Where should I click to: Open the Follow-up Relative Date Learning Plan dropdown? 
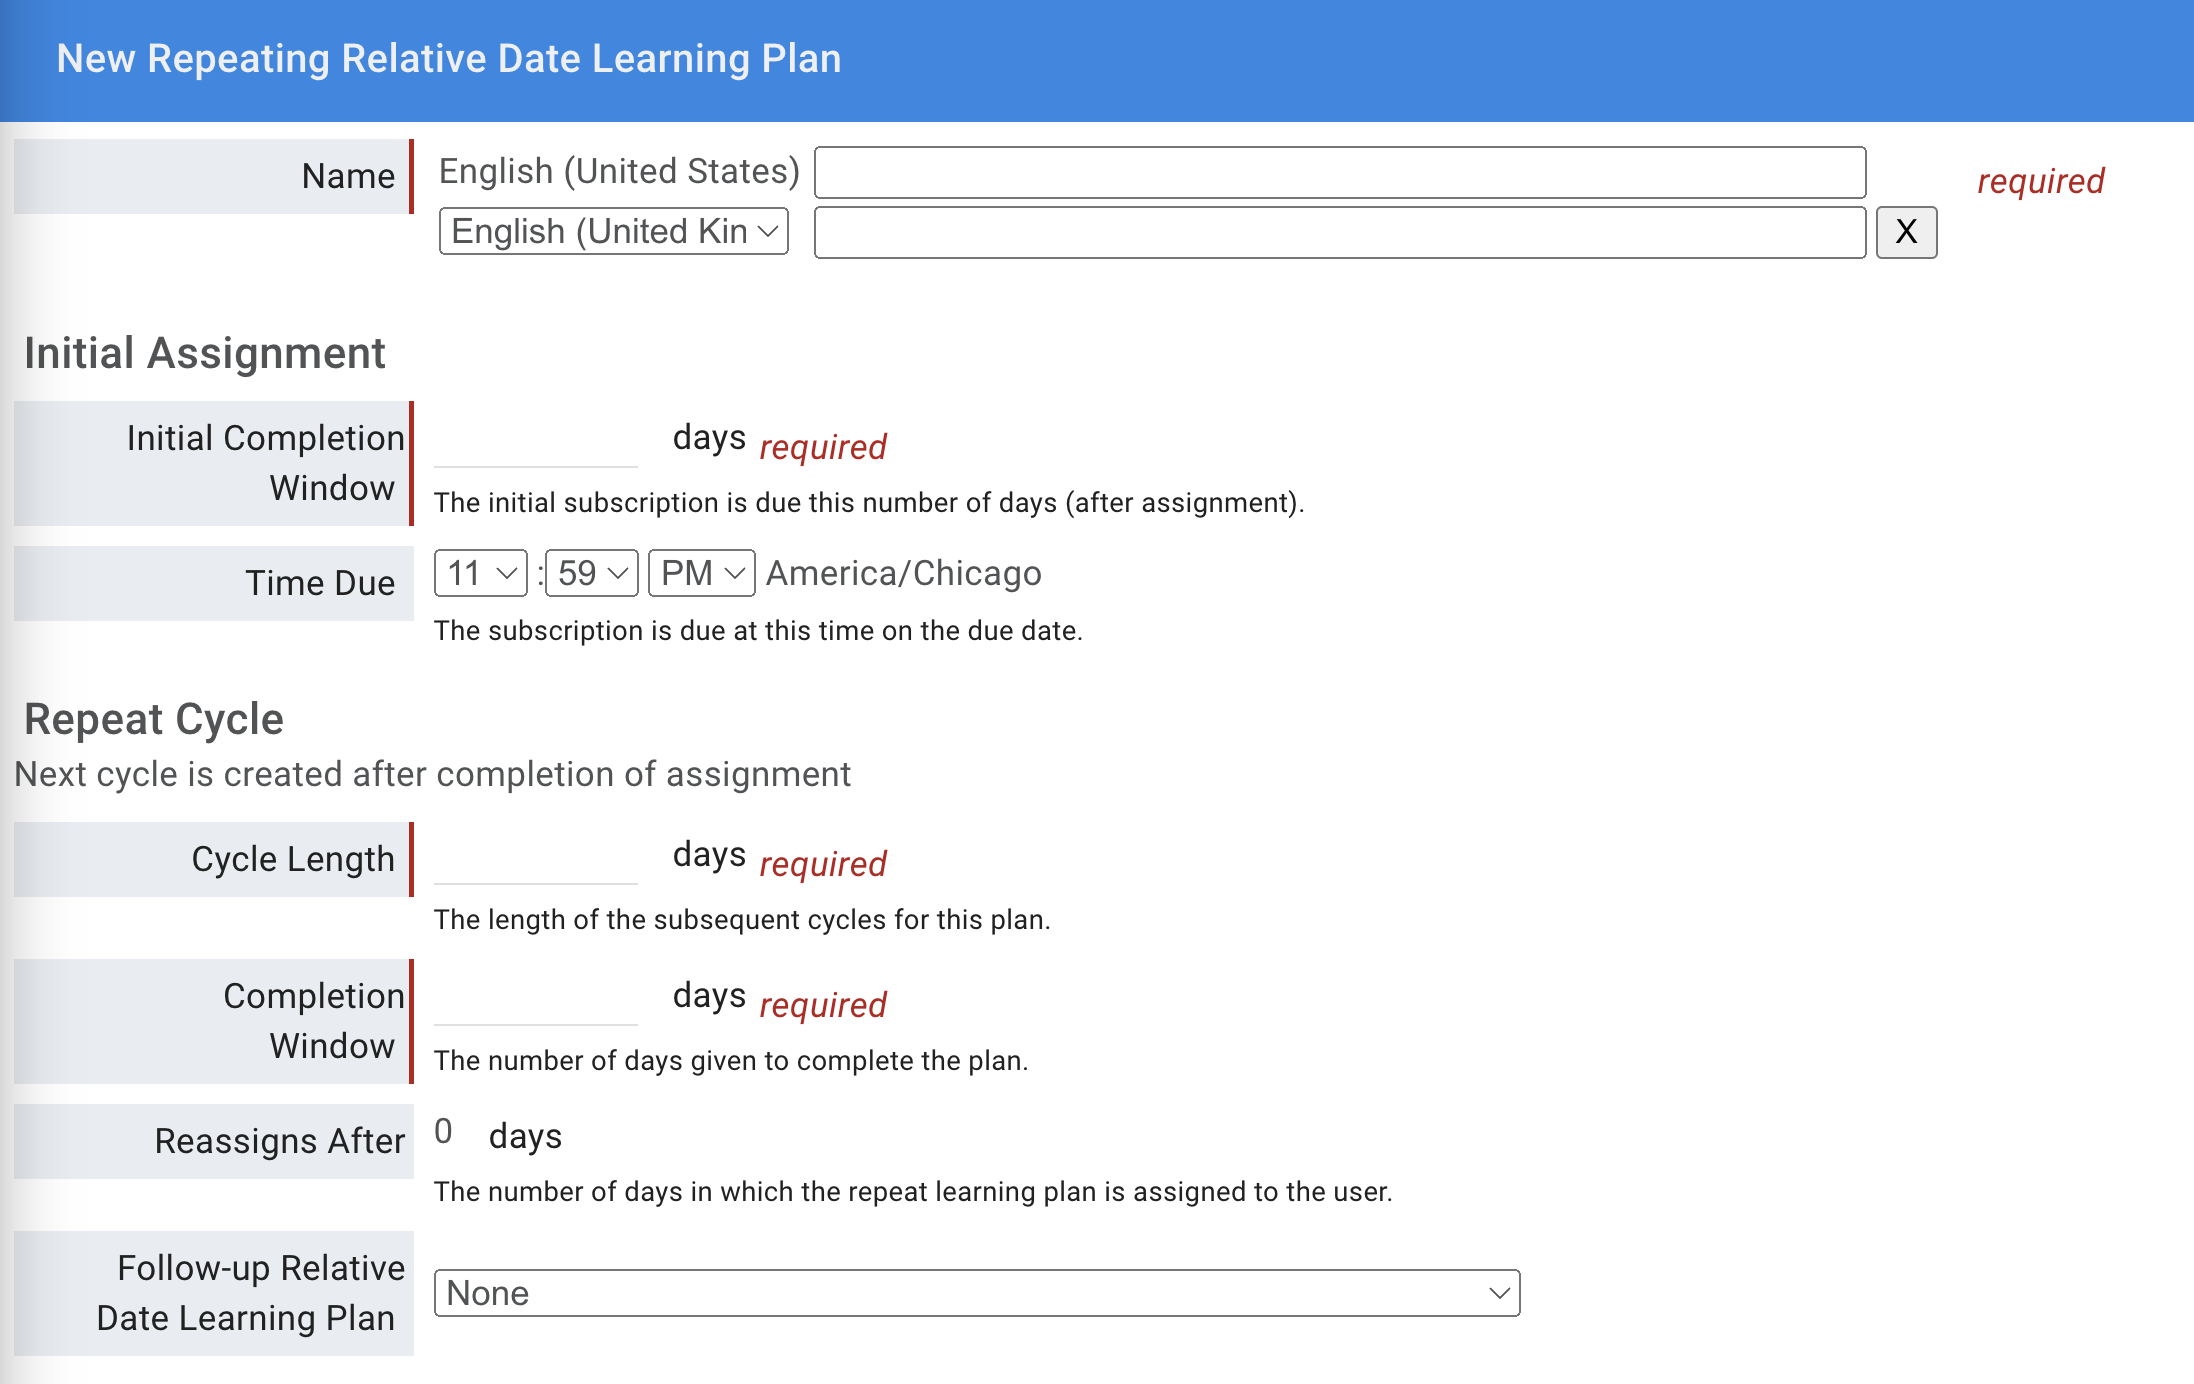point(976,1293)
